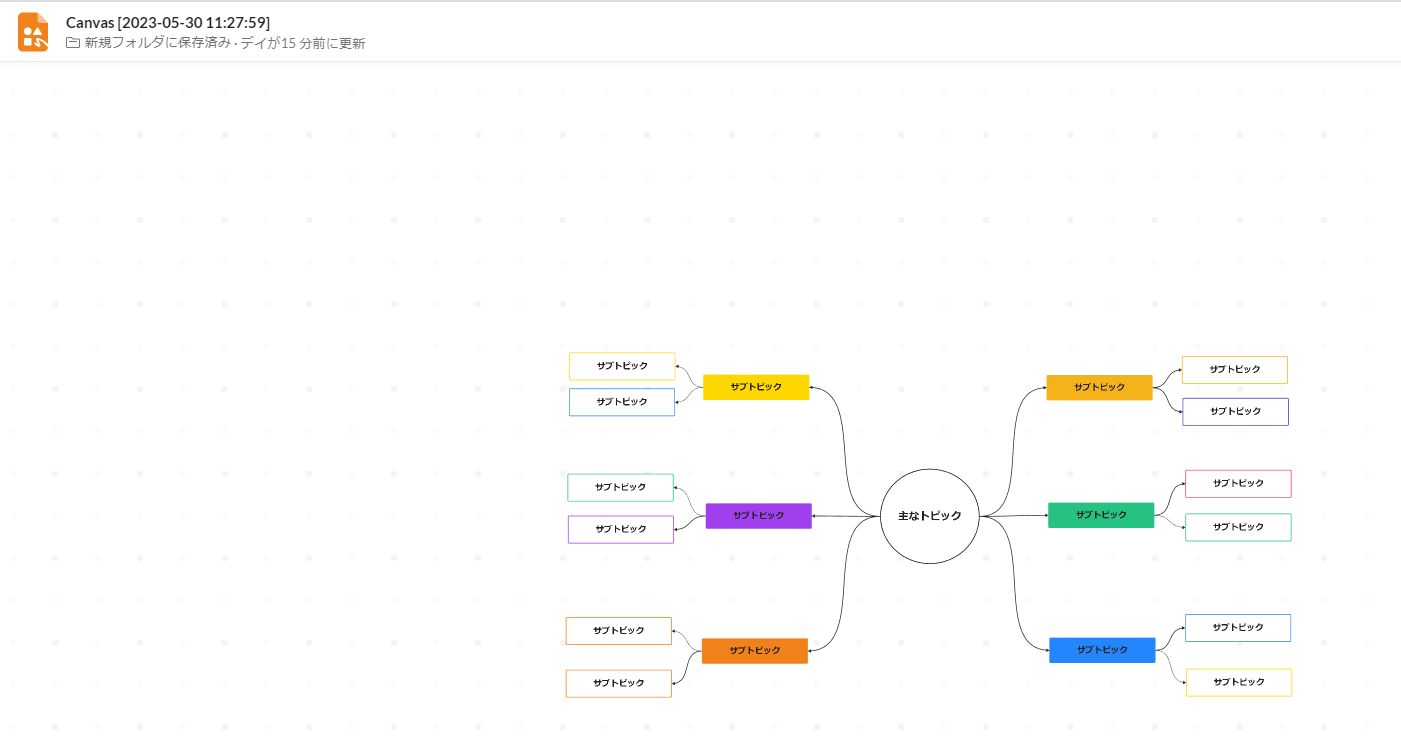Viewport: 1401px width, 738px height.
Task: Select the green filled サブトピック node
Action: (x=1101, y=515)
